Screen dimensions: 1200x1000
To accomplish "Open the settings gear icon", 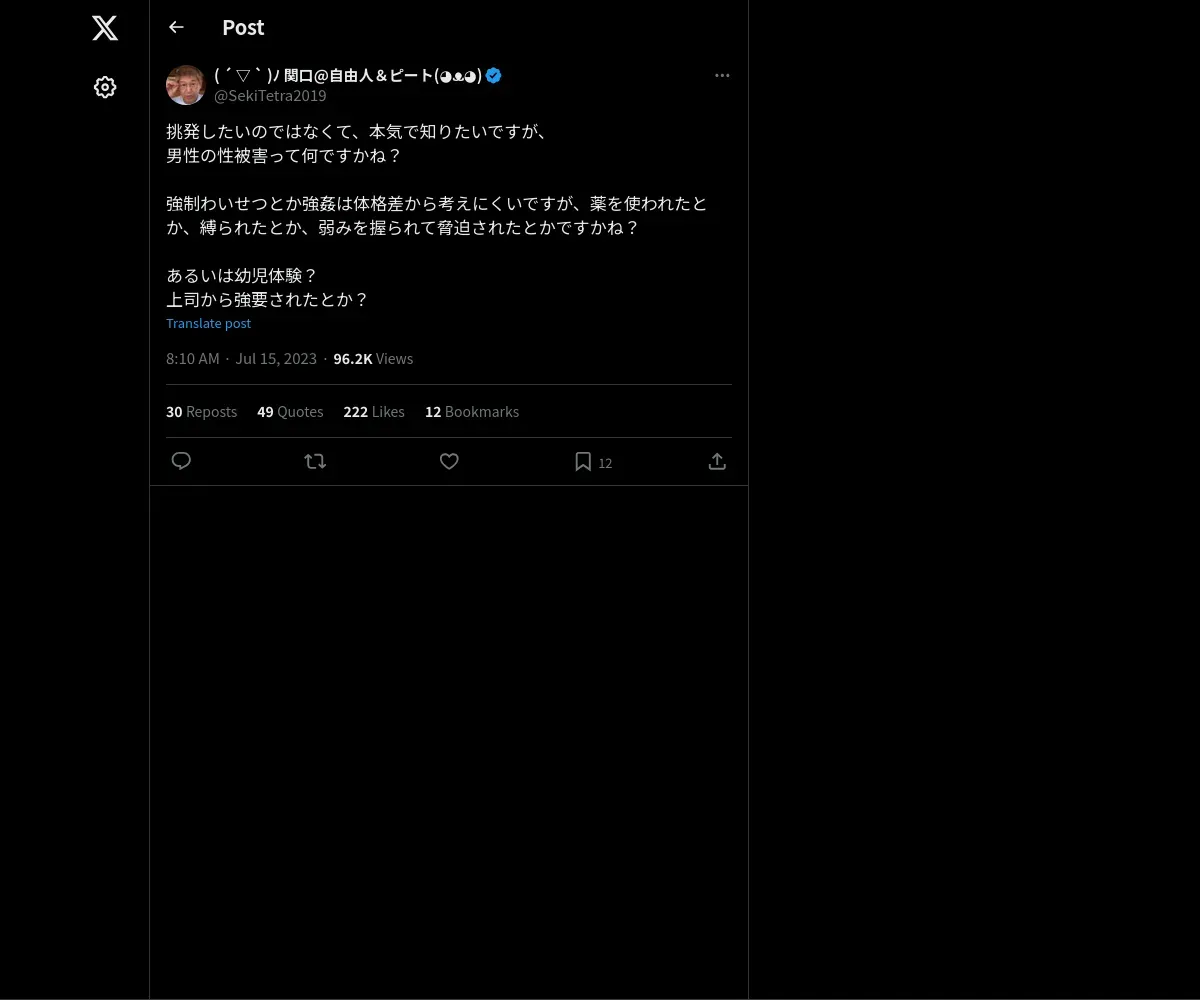I will point(105,87).
